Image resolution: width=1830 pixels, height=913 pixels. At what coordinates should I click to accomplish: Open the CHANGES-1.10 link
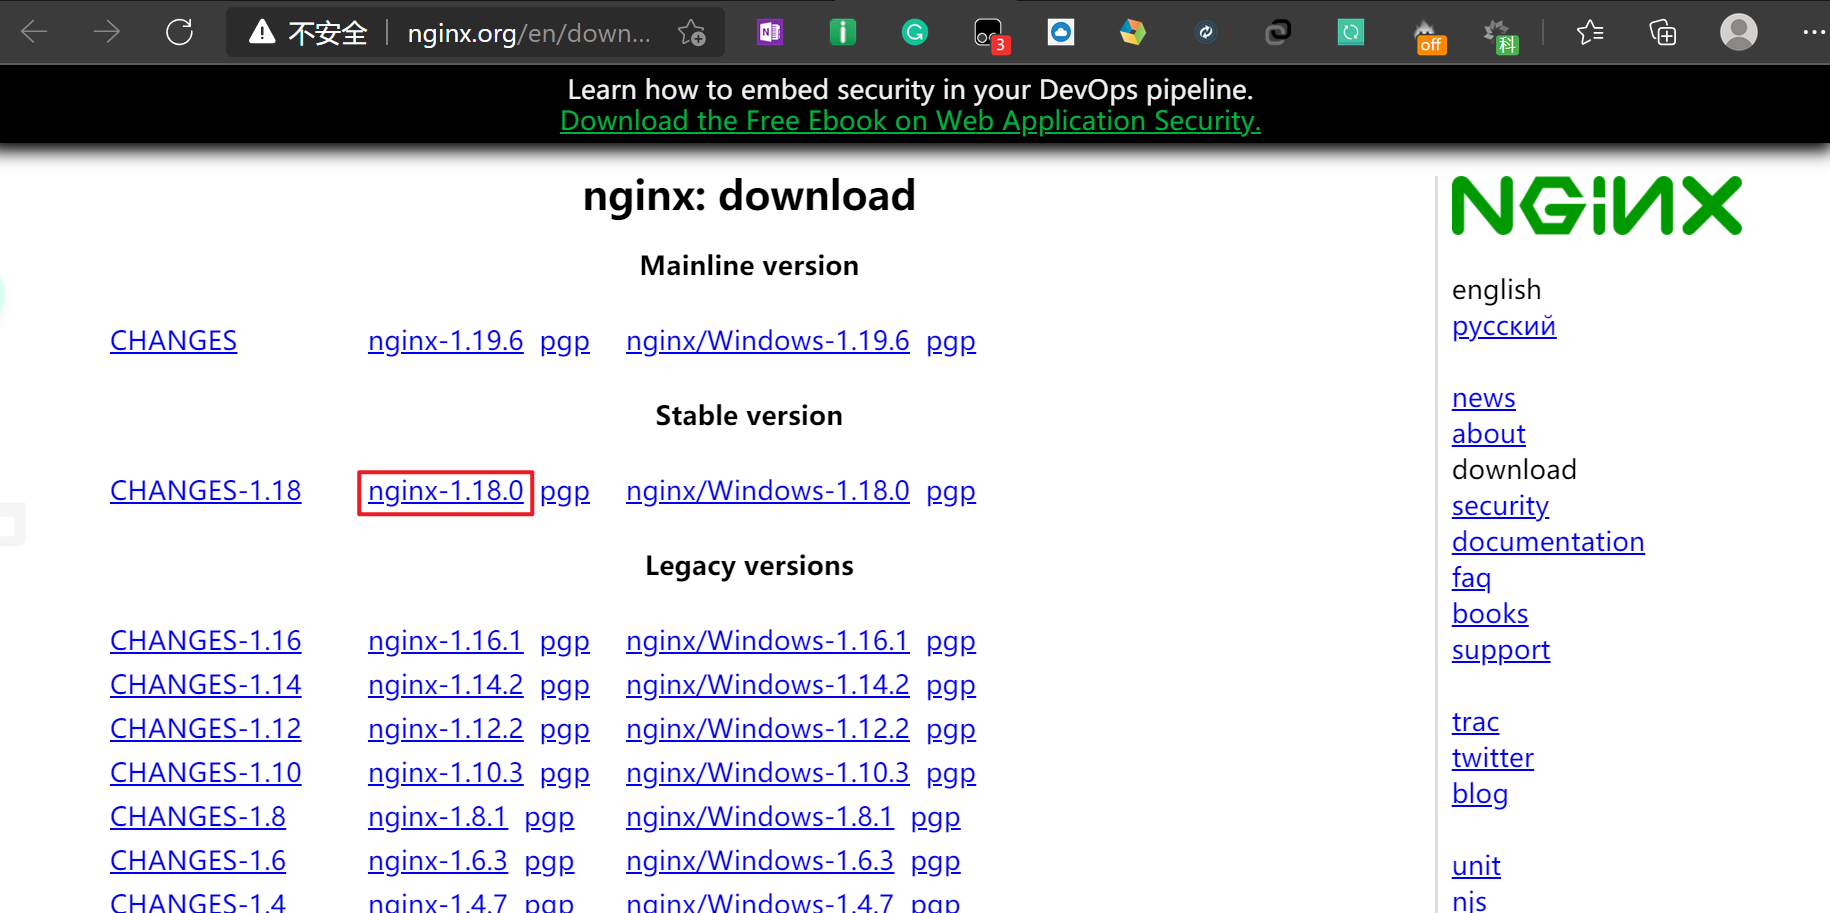point(206,773)
